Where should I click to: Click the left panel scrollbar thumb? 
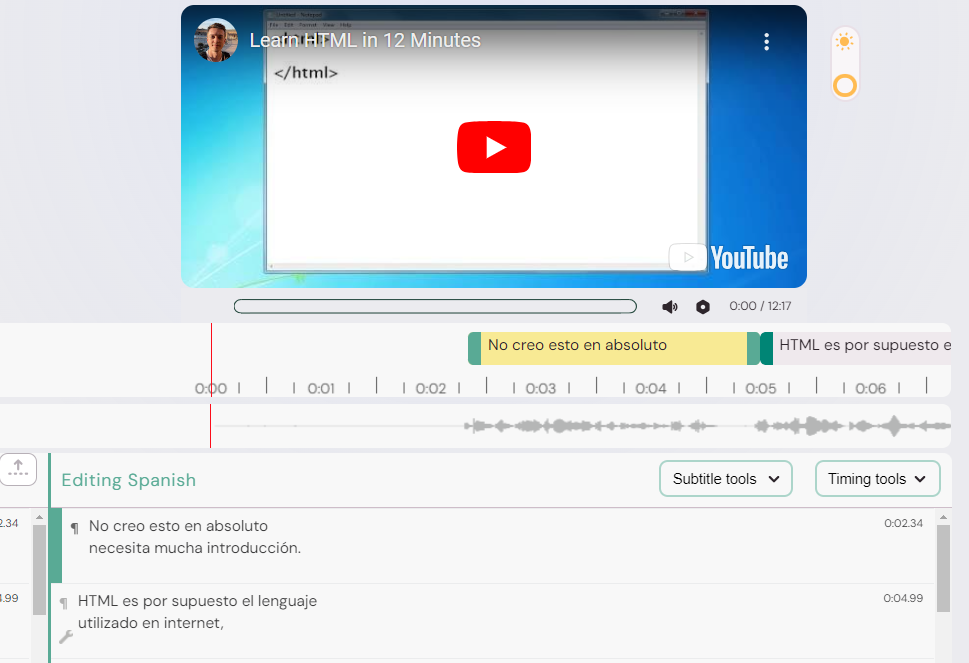pos(39,570)
